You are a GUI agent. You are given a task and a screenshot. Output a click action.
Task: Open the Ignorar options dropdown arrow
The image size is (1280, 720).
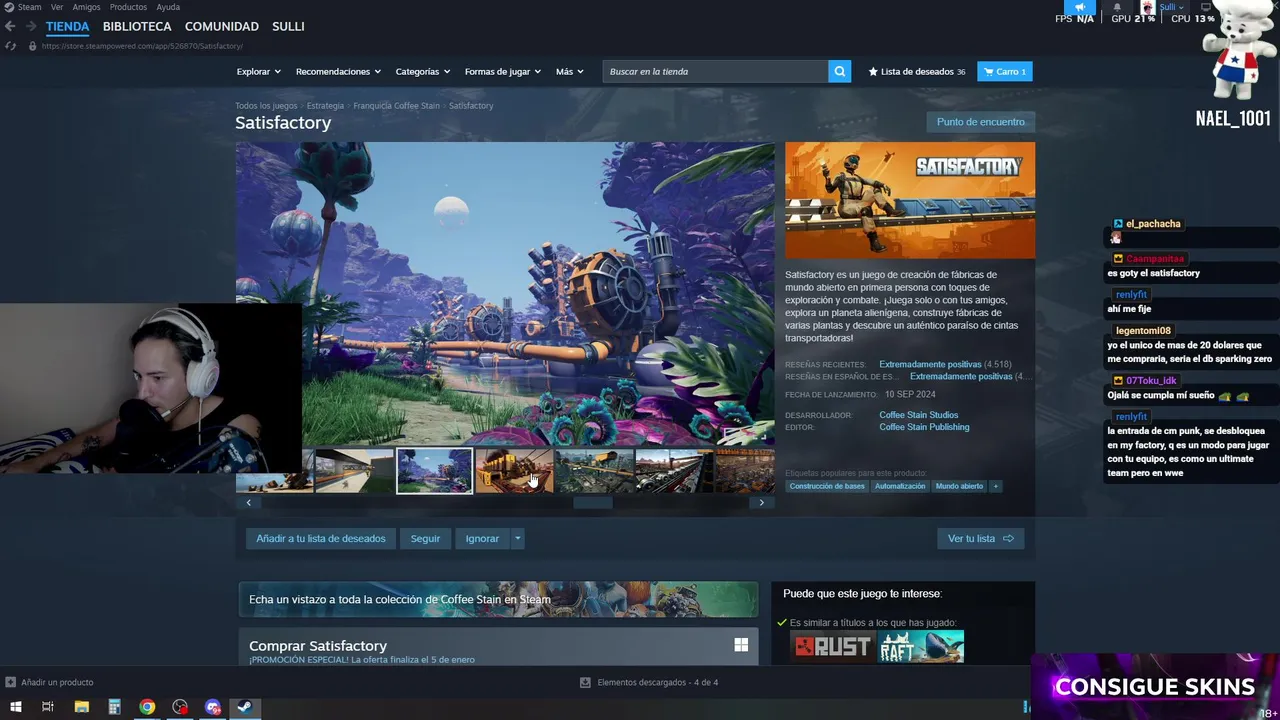click(x=517, y=538)
